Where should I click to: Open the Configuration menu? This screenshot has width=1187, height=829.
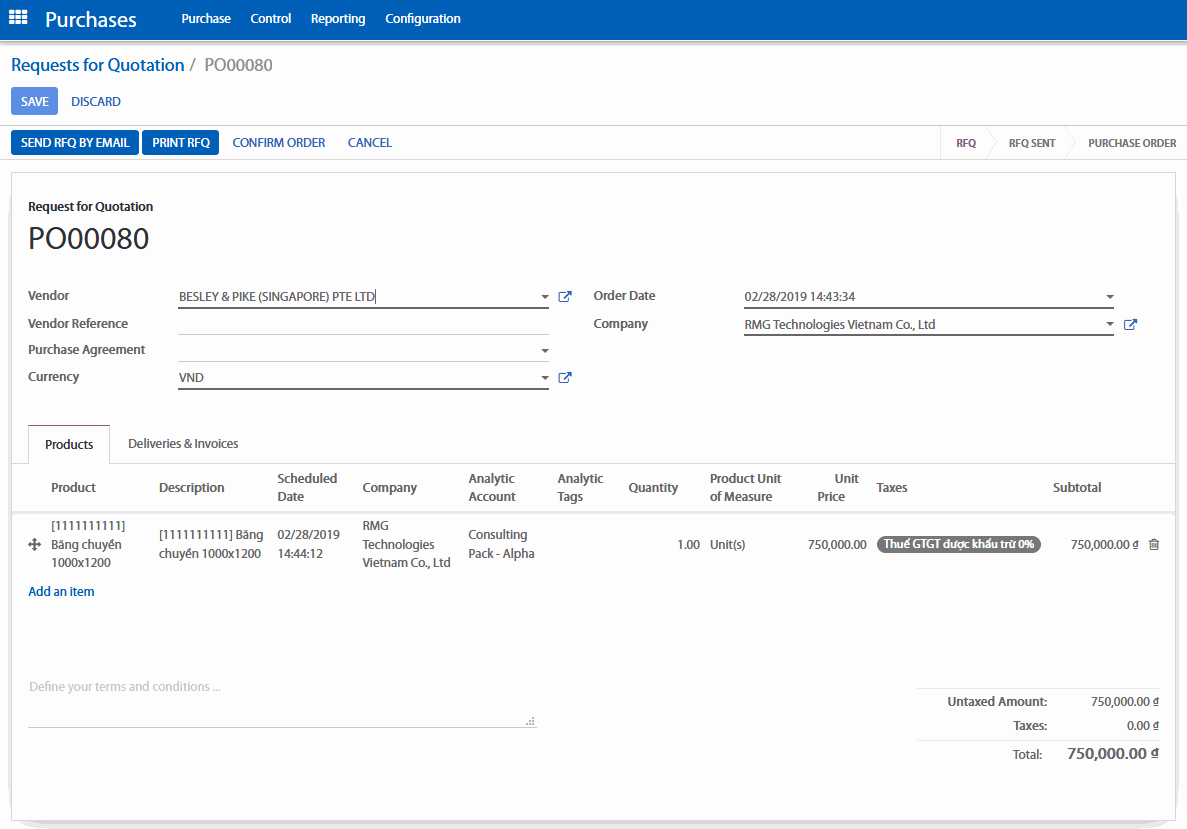click(422, 19)
